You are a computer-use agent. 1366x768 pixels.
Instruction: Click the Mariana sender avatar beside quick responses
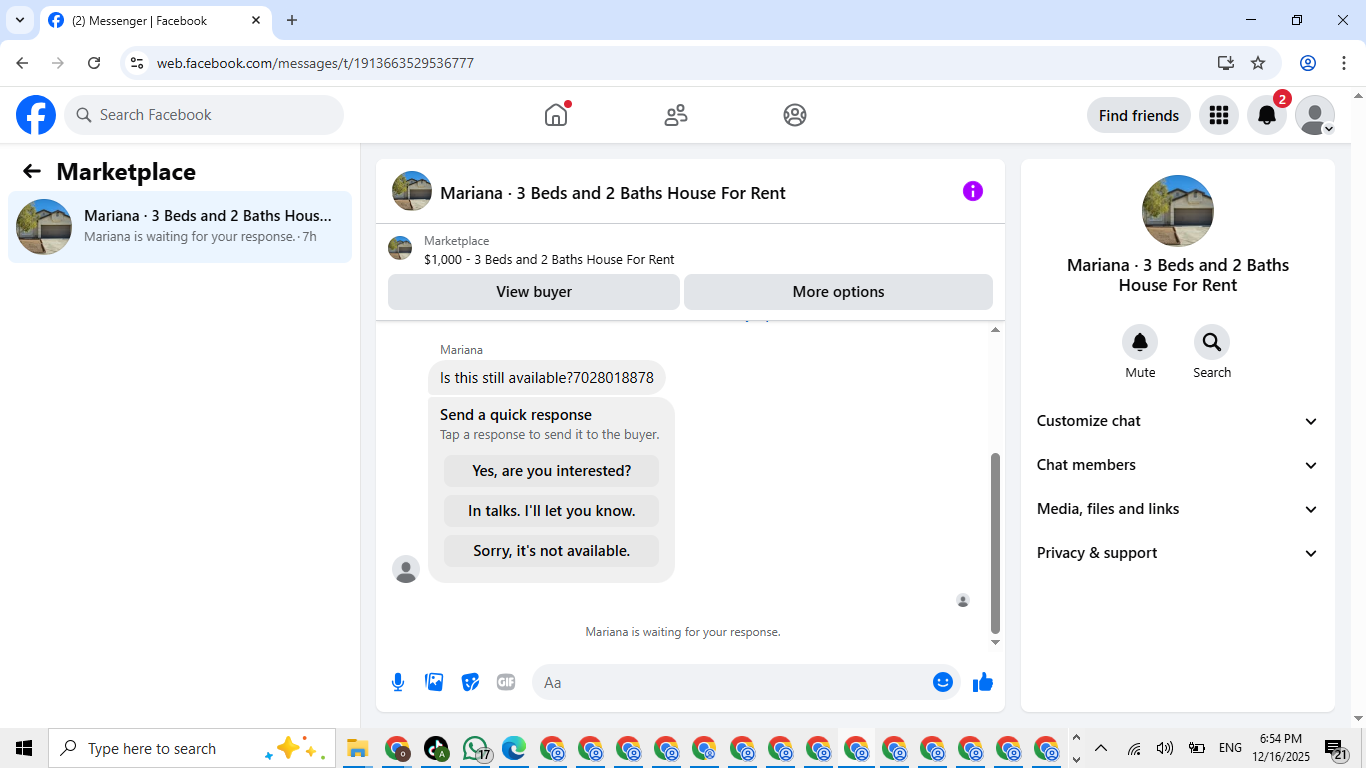click(x=406, y=569)
